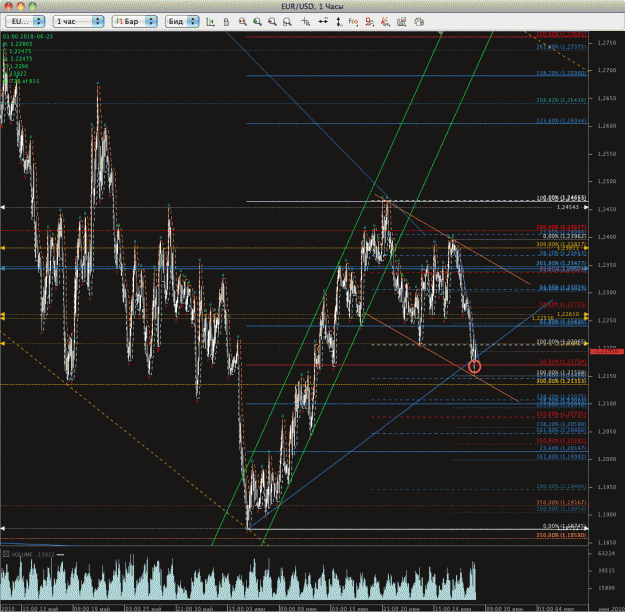
Task: Open the 'Бар' chart type dropdown
Action: pyautogui.click(x=135, y=22)
